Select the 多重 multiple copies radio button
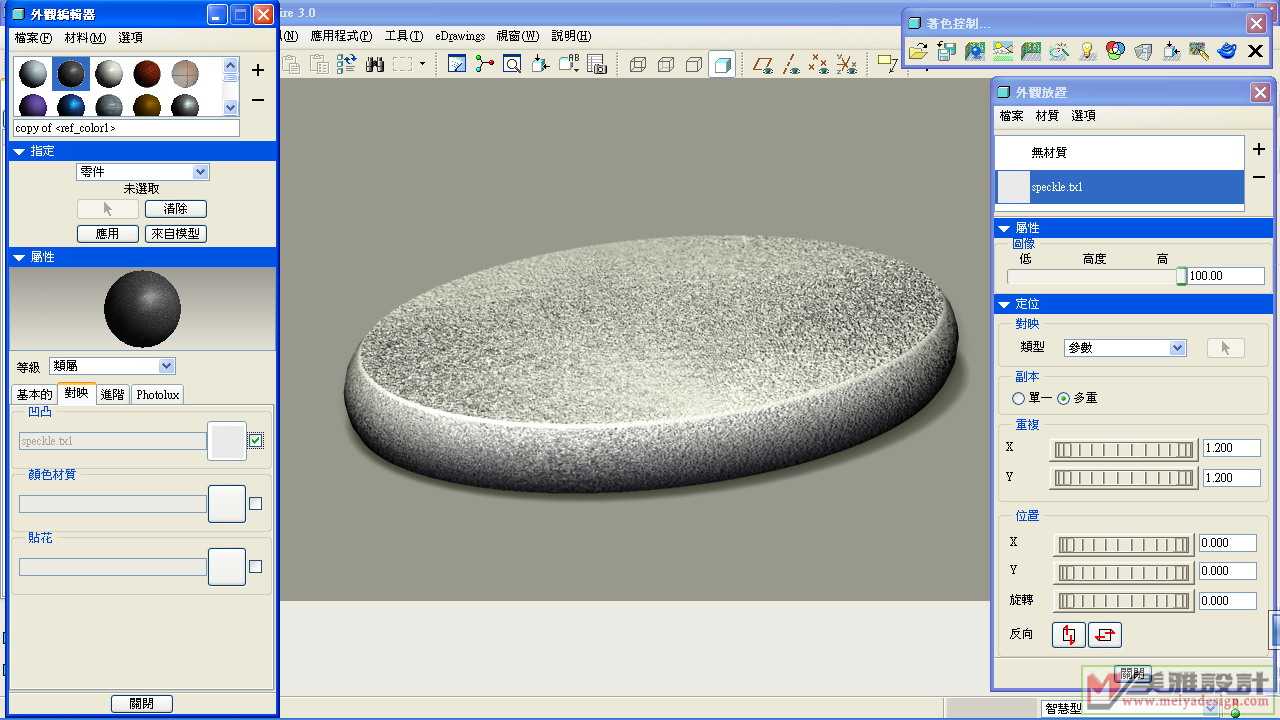The width and height of the screenshot is (1280, 720). pos(1063,398)
